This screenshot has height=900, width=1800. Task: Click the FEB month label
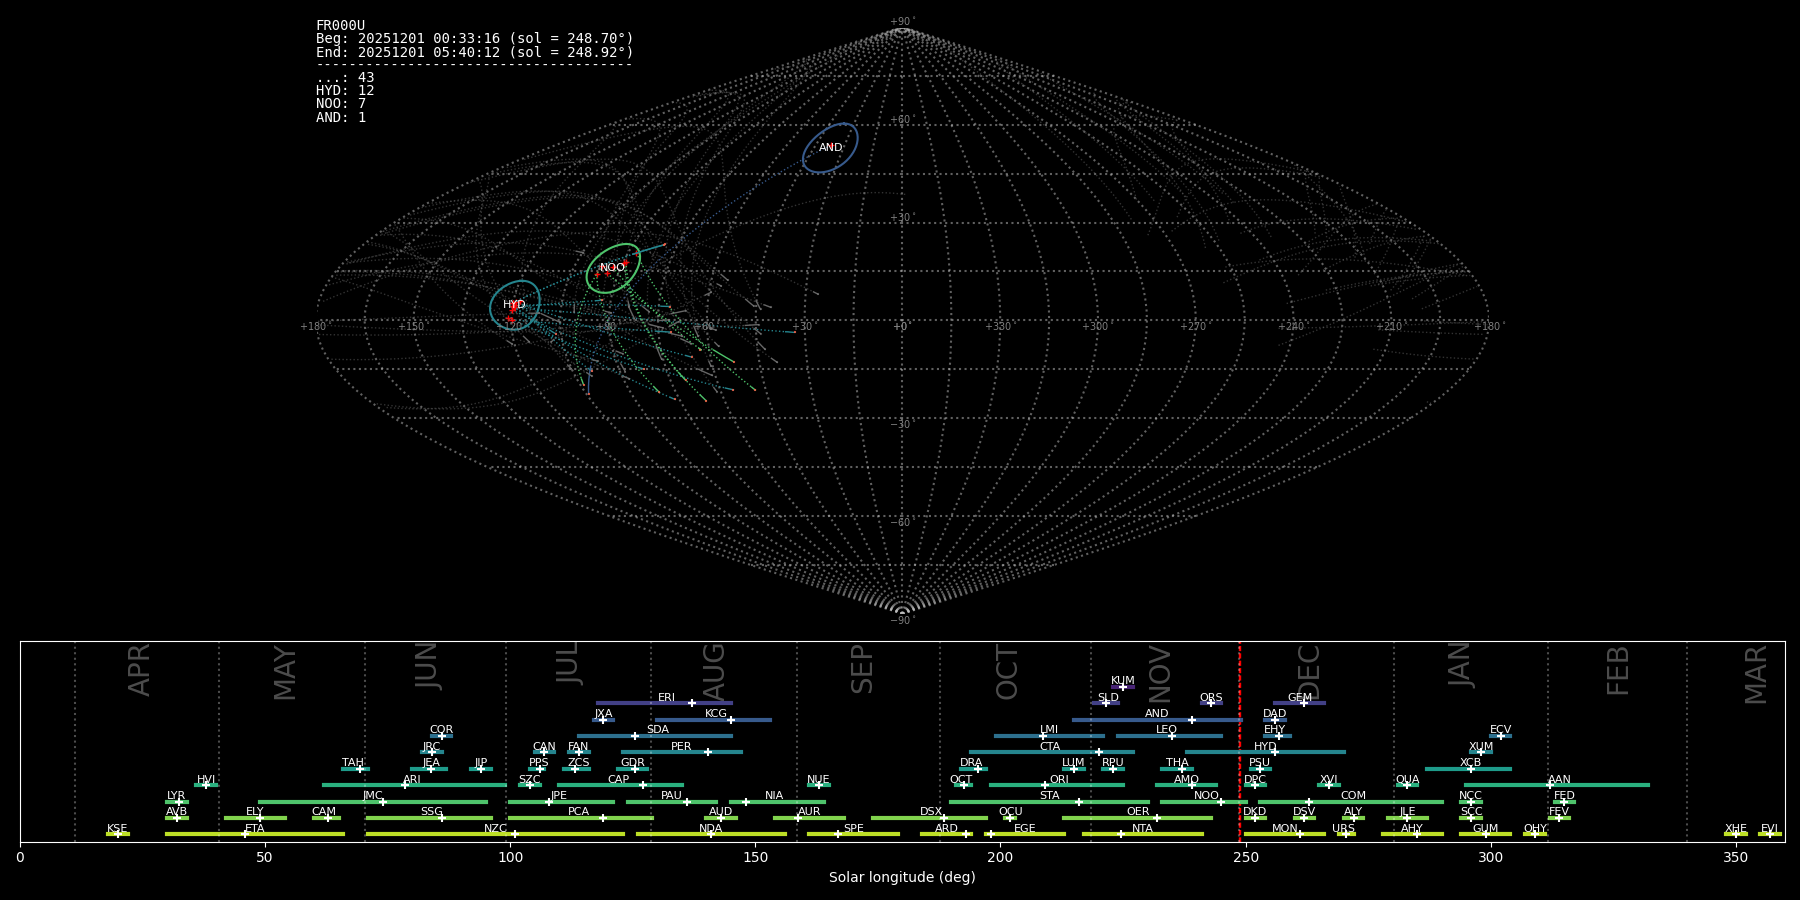[x=1618, y=670]
